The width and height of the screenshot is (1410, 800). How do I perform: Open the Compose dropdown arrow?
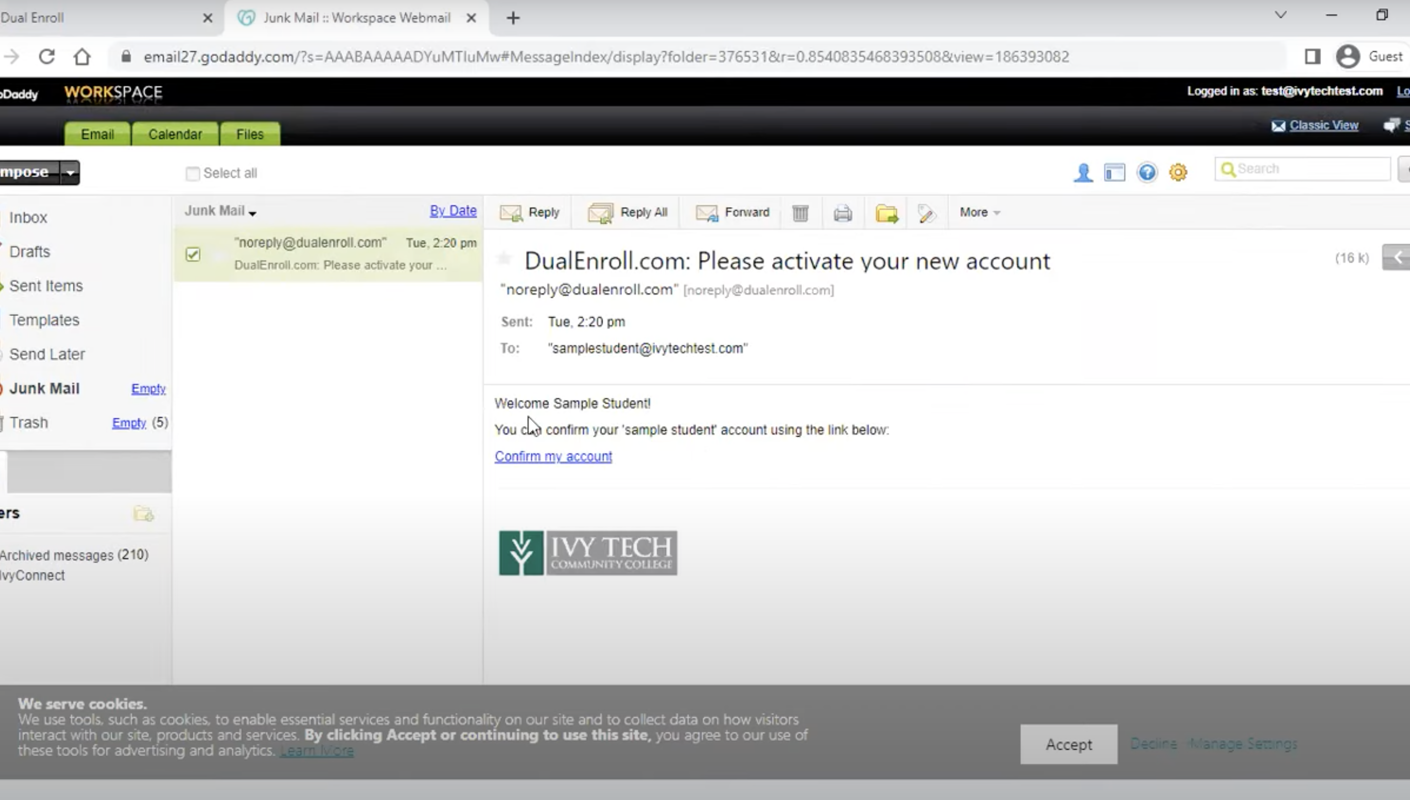click(x=70, y=173)
